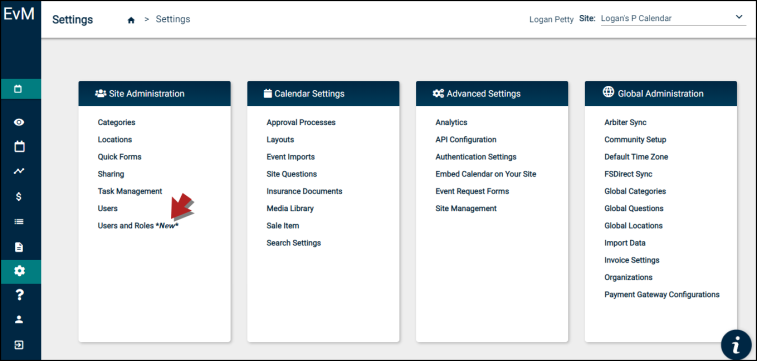The height and width of the screenshot is (361, 757).
Task: Select the settings gear icon in sidebar
Action: (19, 271)
